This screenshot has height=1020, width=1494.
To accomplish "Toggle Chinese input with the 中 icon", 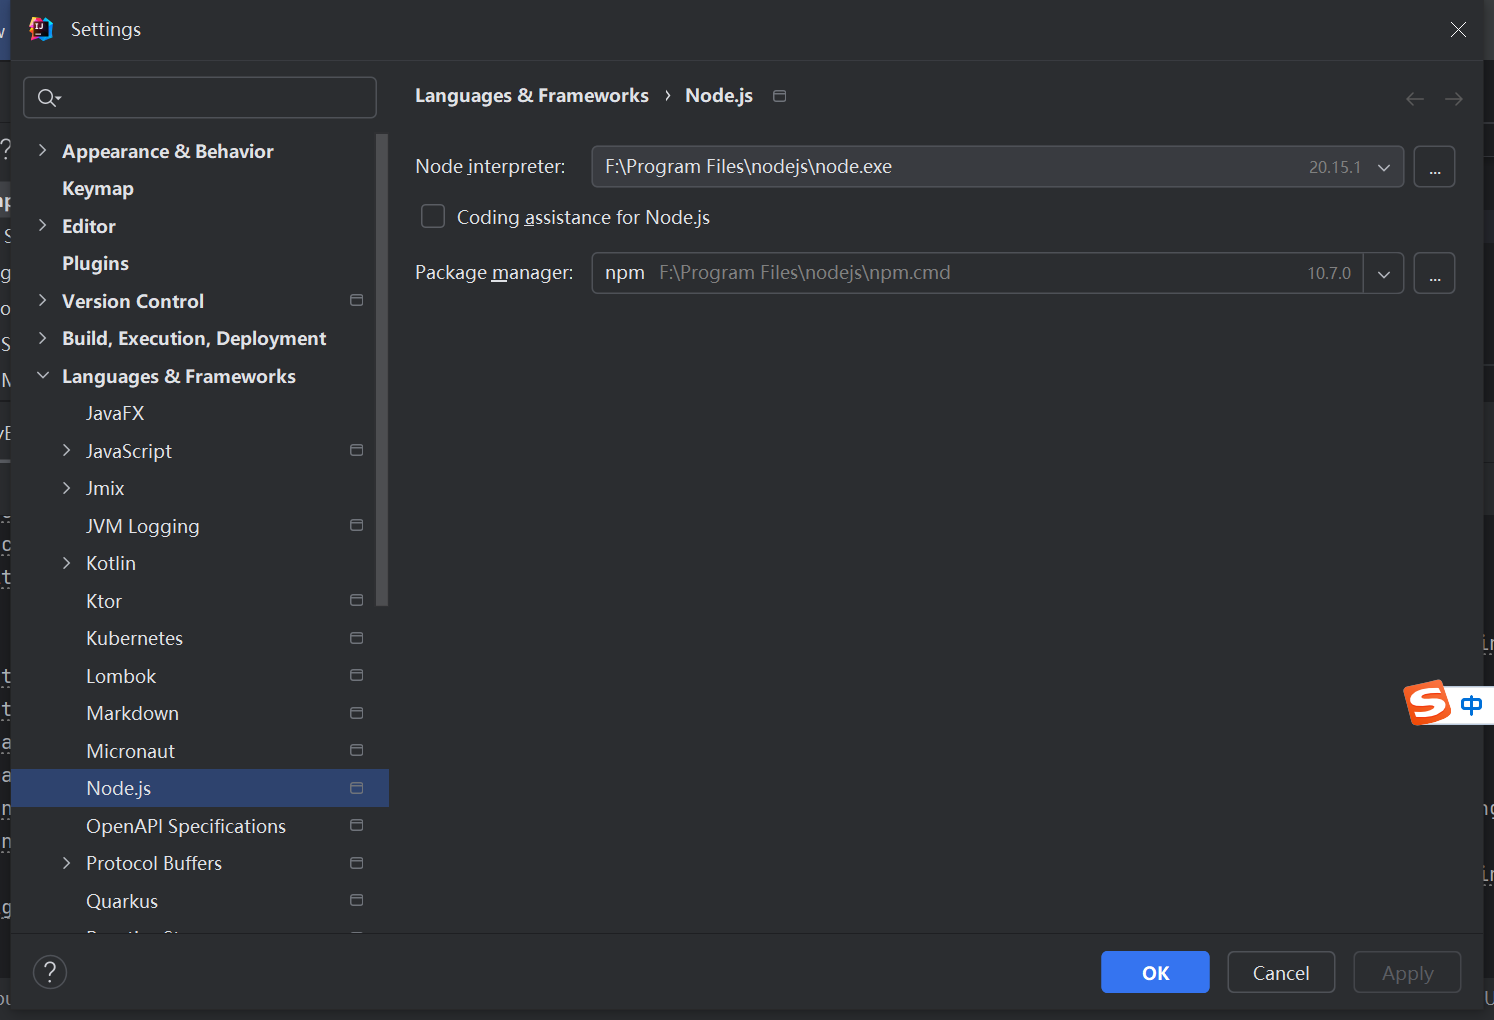I will (x=1470, y=704).
